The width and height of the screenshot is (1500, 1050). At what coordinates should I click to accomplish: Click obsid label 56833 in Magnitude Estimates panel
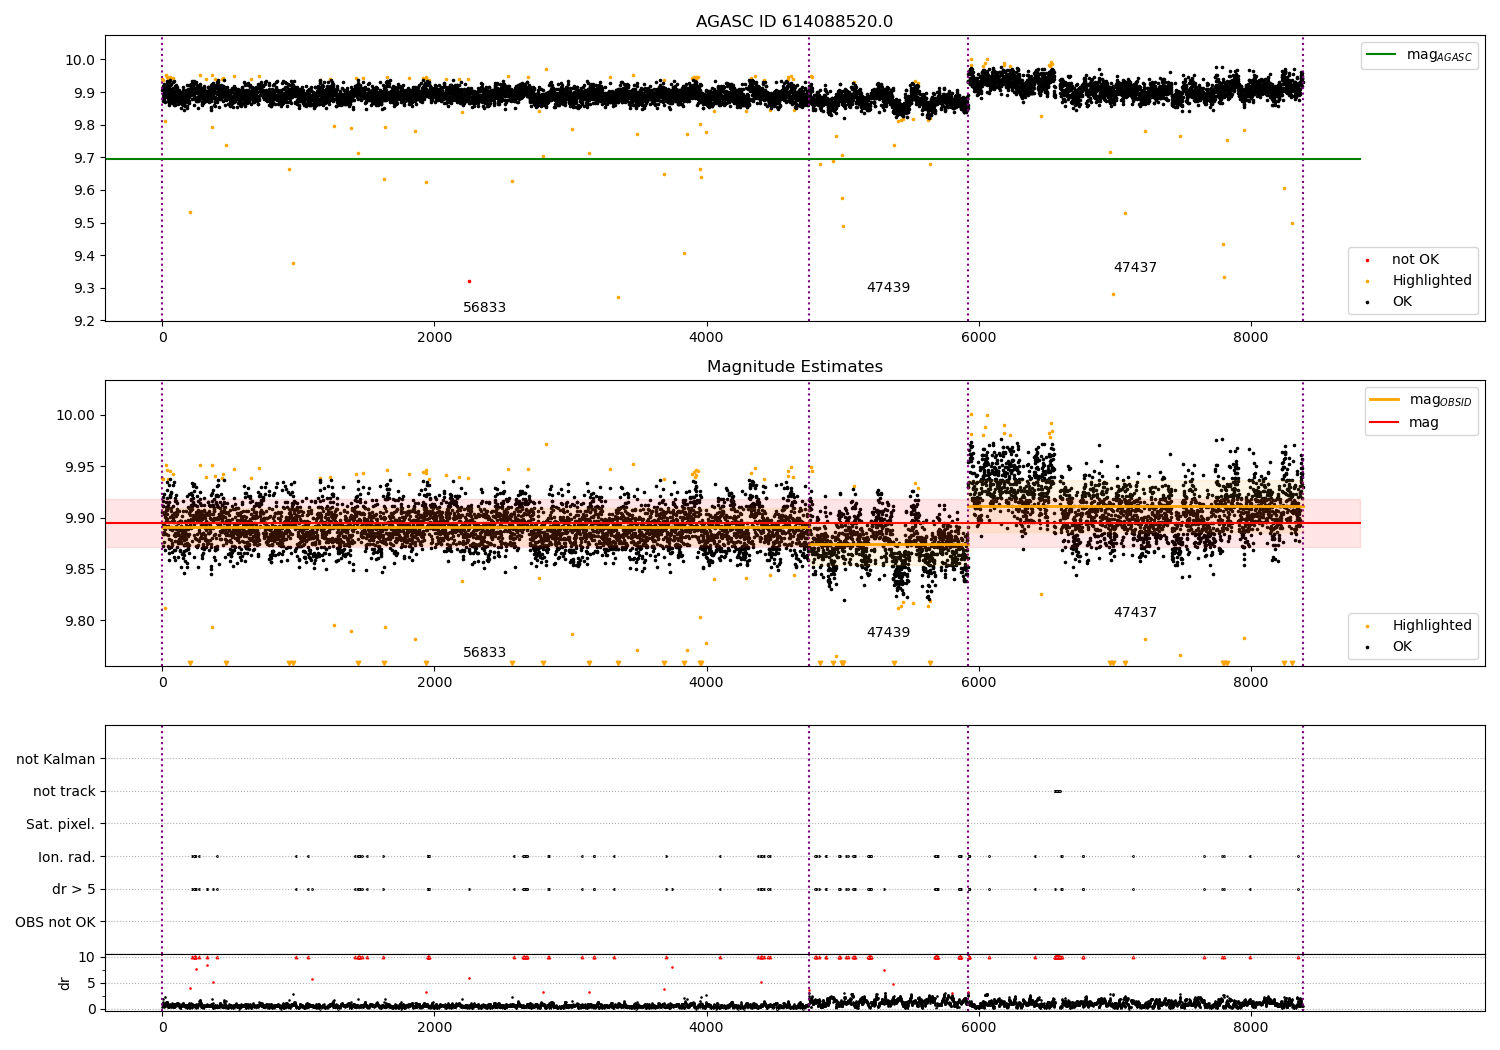484,653
